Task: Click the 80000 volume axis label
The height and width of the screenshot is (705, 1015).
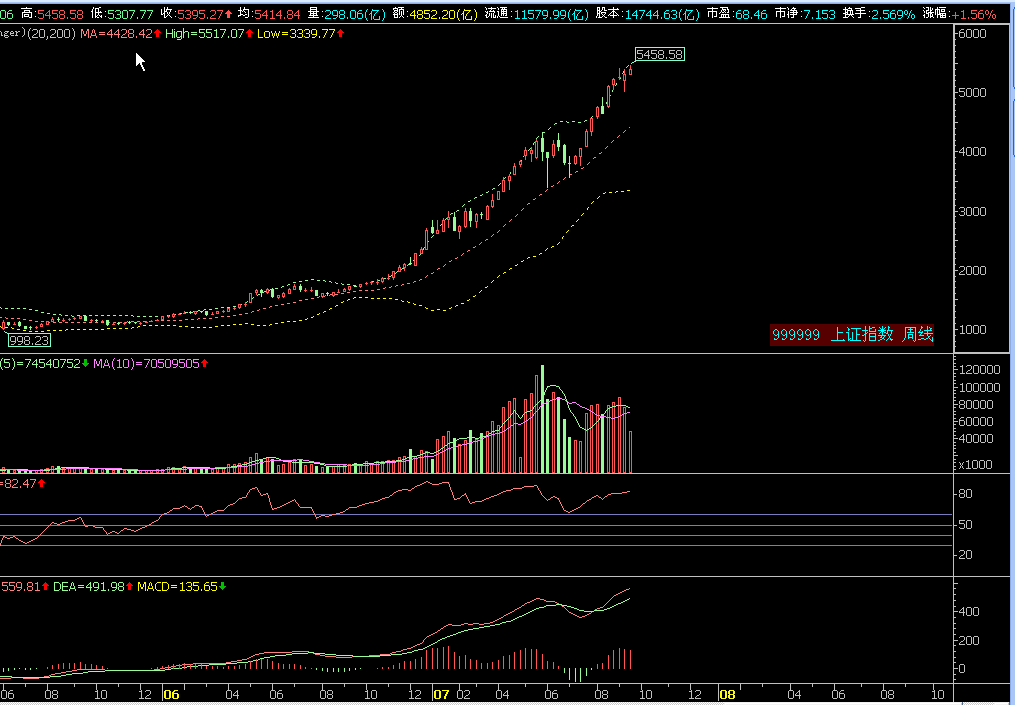Action: click(976, 405)
